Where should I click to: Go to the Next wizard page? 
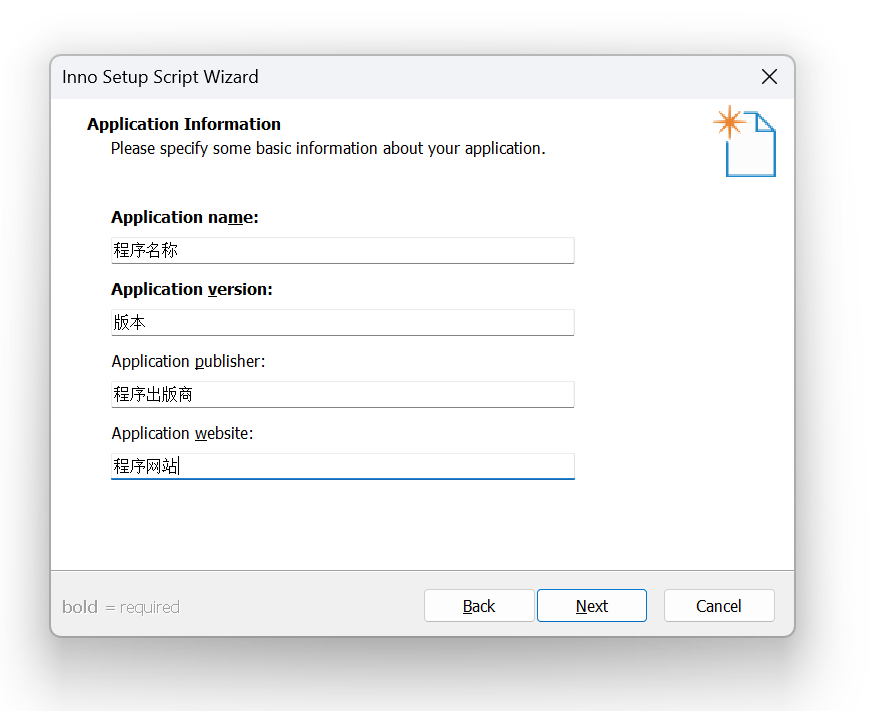tap(592, 606)
